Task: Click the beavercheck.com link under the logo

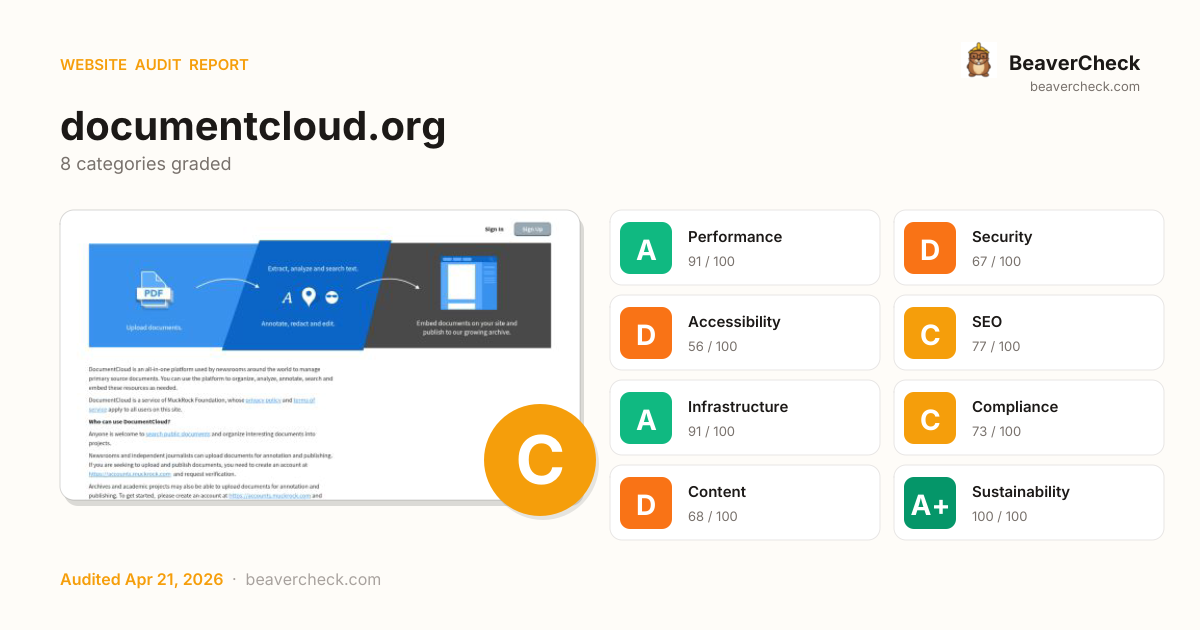Action: coord(1084,87)
